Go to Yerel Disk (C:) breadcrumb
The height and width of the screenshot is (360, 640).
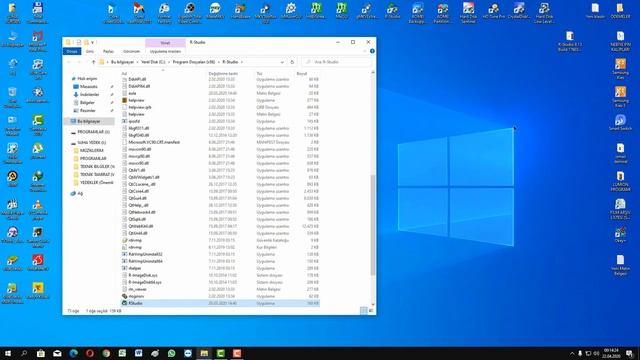(153, 62)
